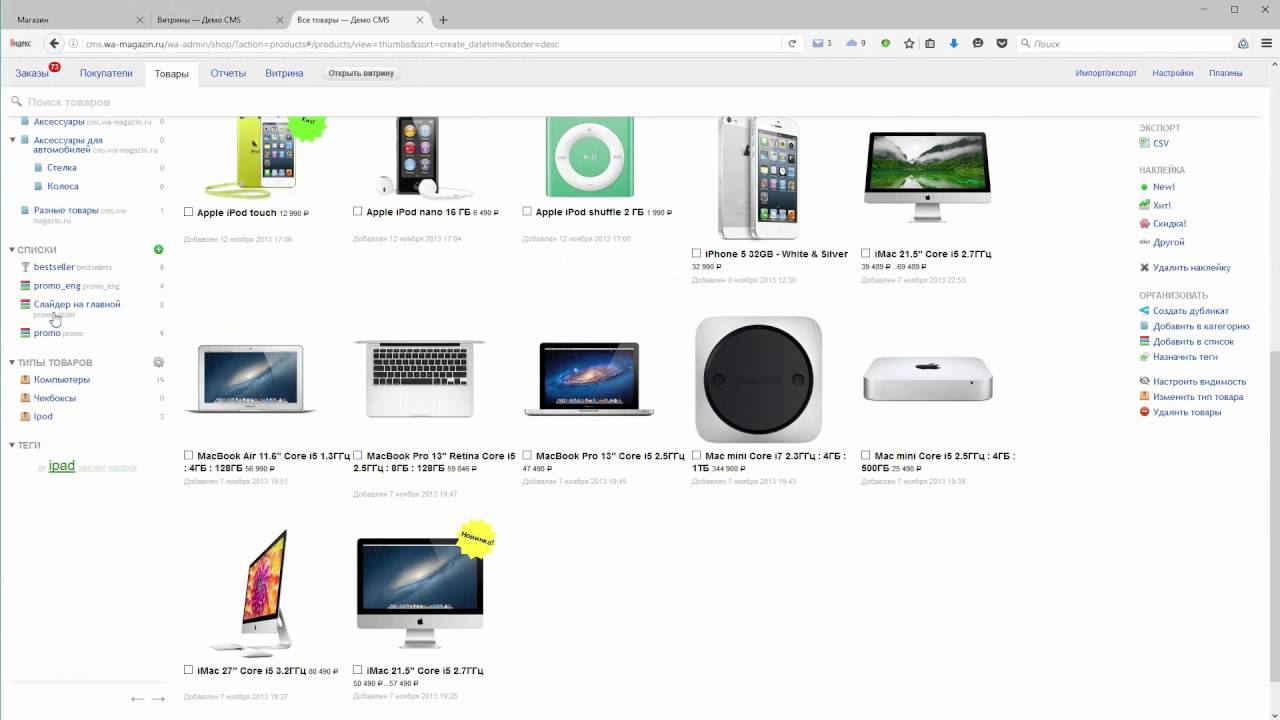Open the Mac mini Core i7 thumbnail
This screenshot has width=1280, height=720.
click(x=758, y=380)
